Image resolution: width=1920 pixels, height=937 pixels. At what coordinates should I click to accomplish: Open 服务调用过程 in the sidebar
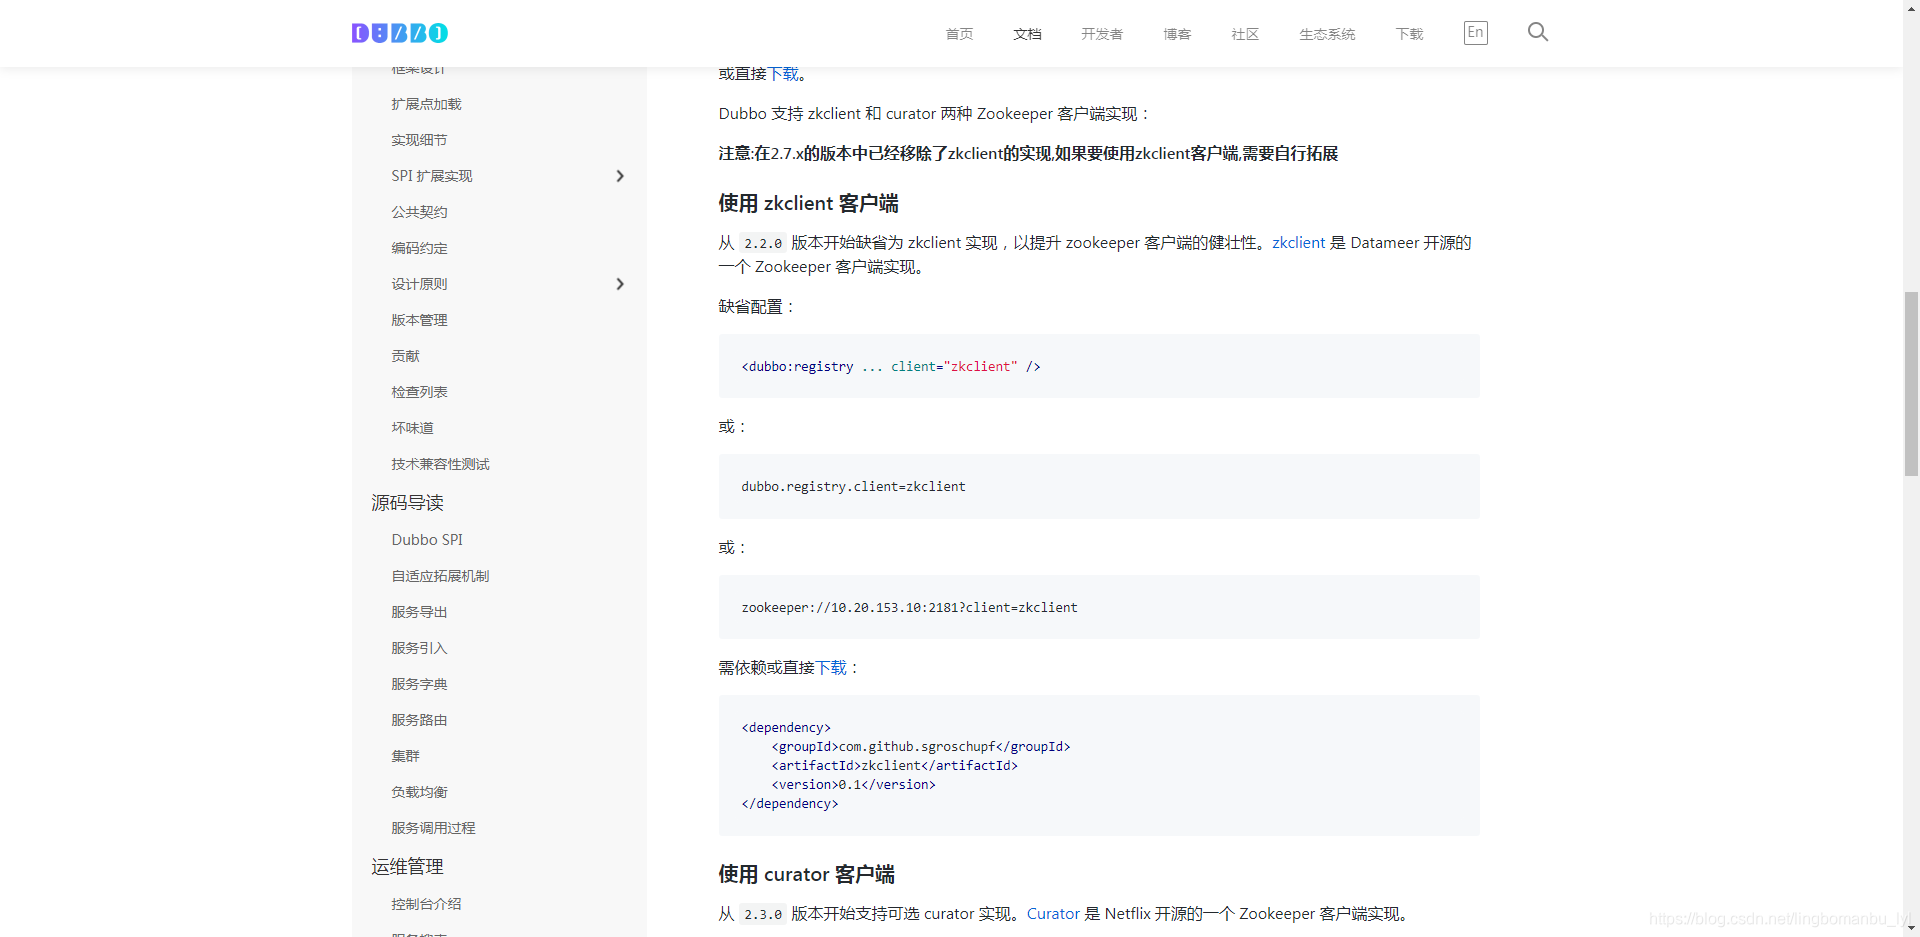[433, 828]
